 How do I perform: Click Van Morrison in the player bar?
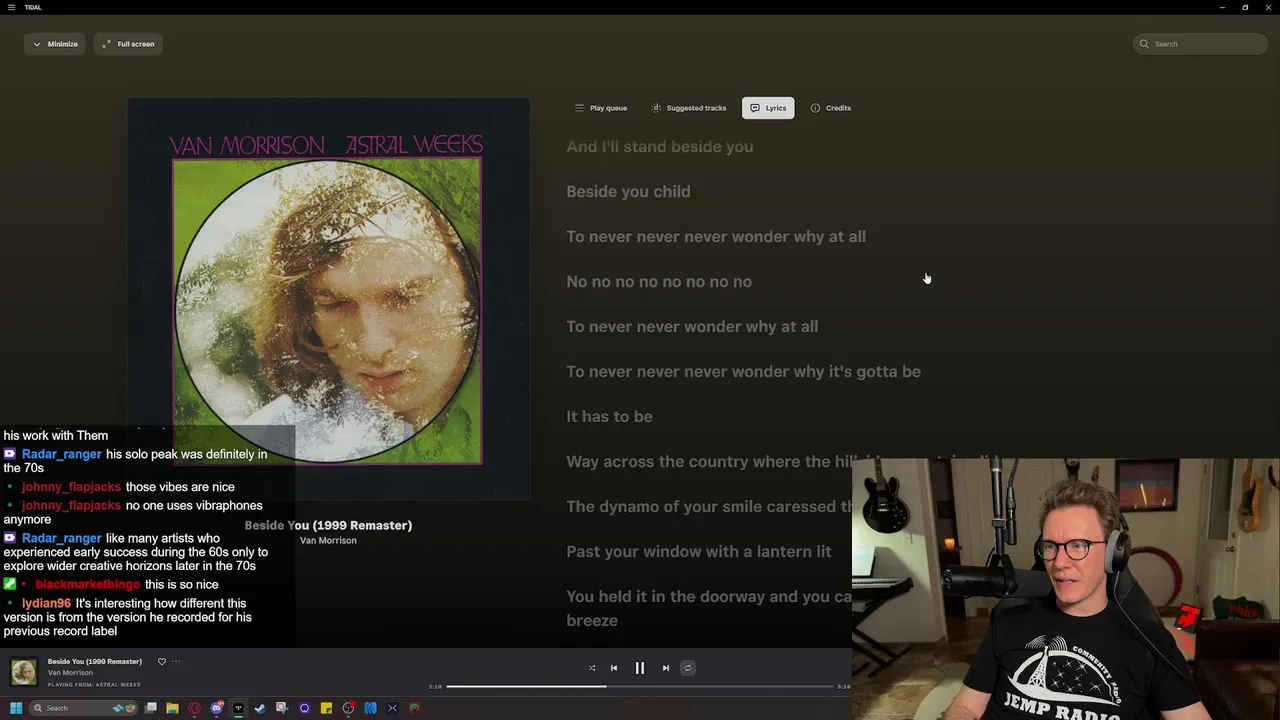[x=70, y=673]
